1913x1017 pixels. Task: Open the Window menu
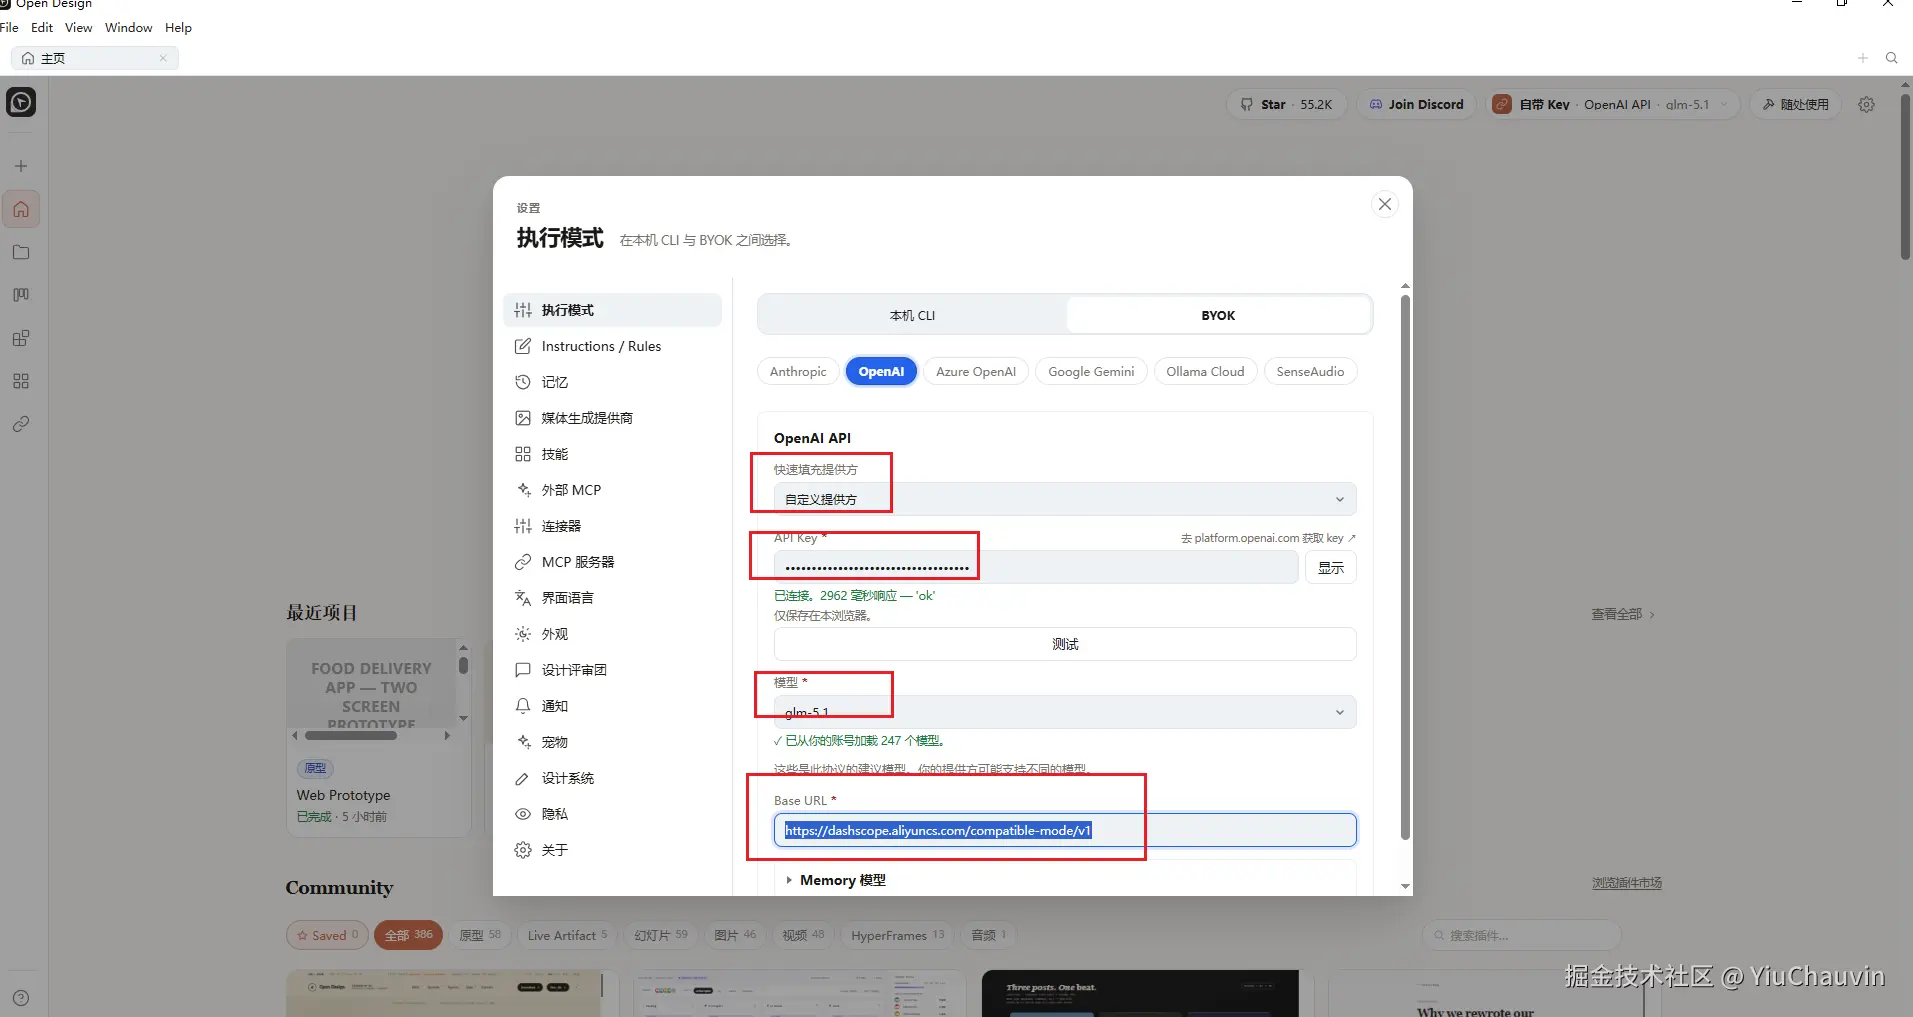(129, 27)
